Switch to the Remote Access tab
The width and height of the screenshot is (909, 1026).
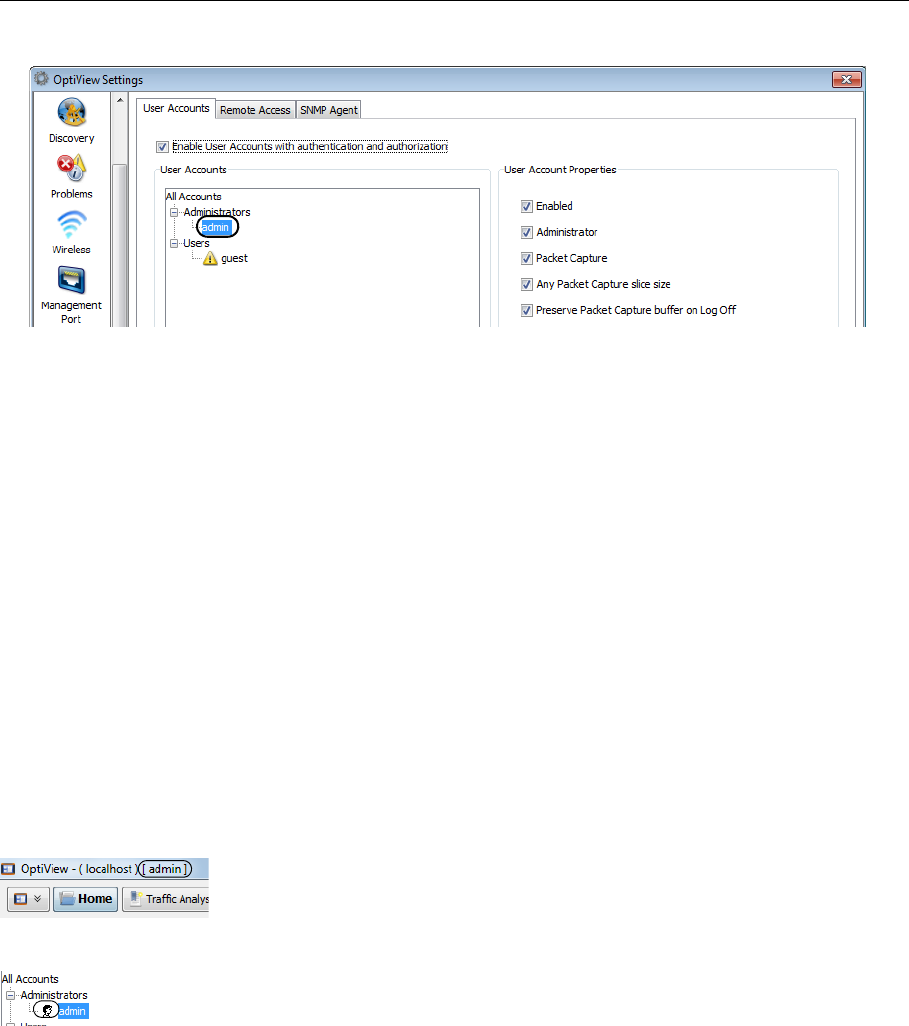click(x=255, y=110)
